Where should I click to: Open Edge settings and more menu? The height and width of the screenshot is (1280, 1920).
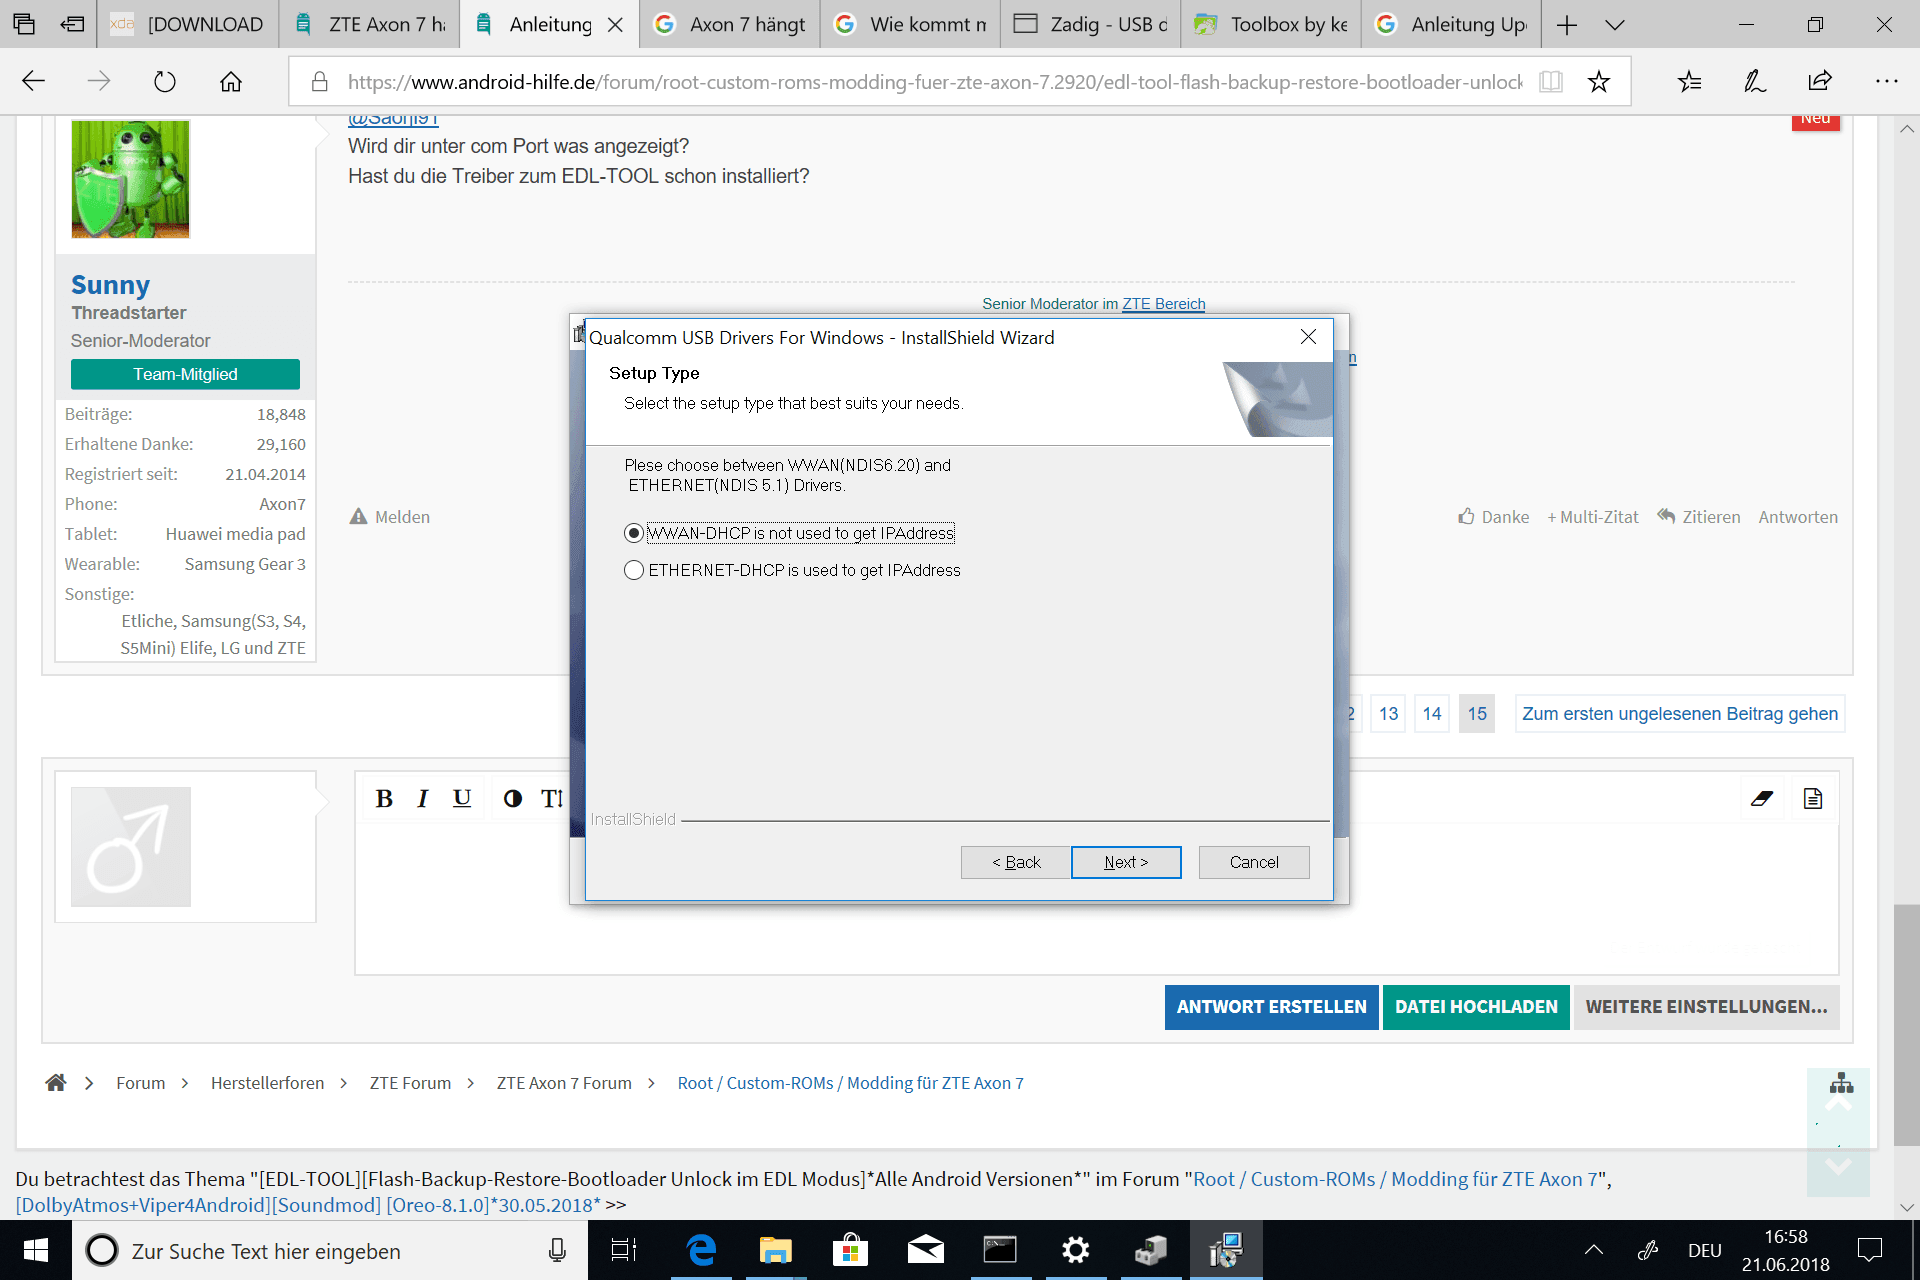pyautogui.click(x=1886, y=81)
